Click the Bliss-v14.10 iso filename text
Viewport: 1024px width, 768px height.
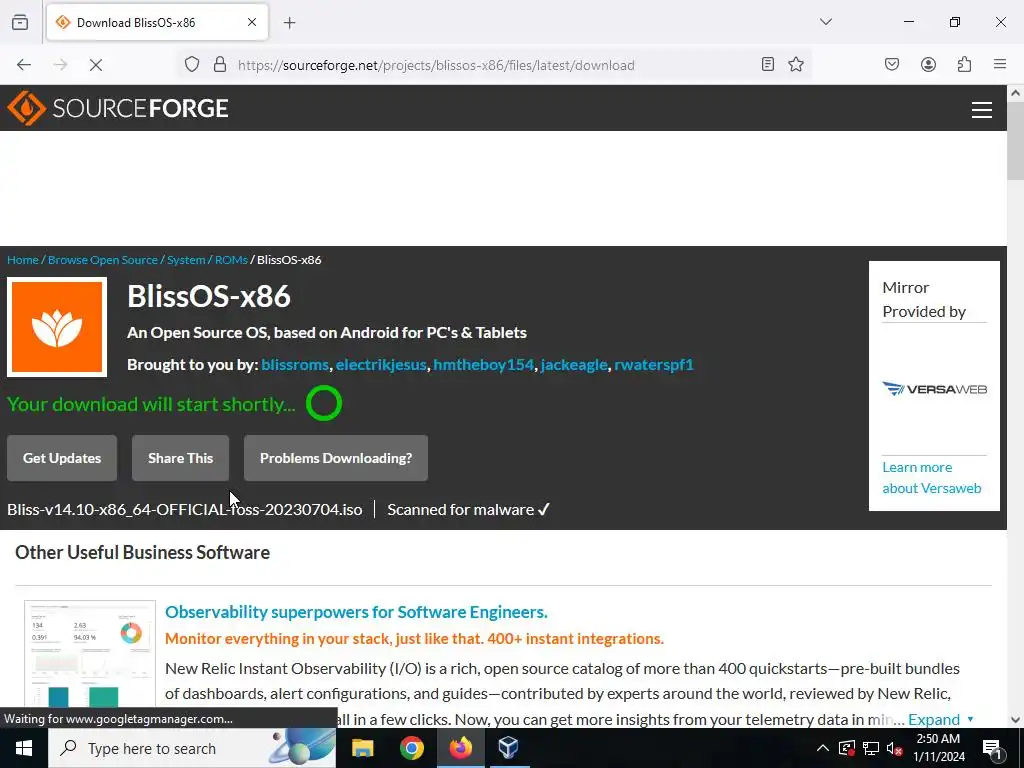click(185, 509)
